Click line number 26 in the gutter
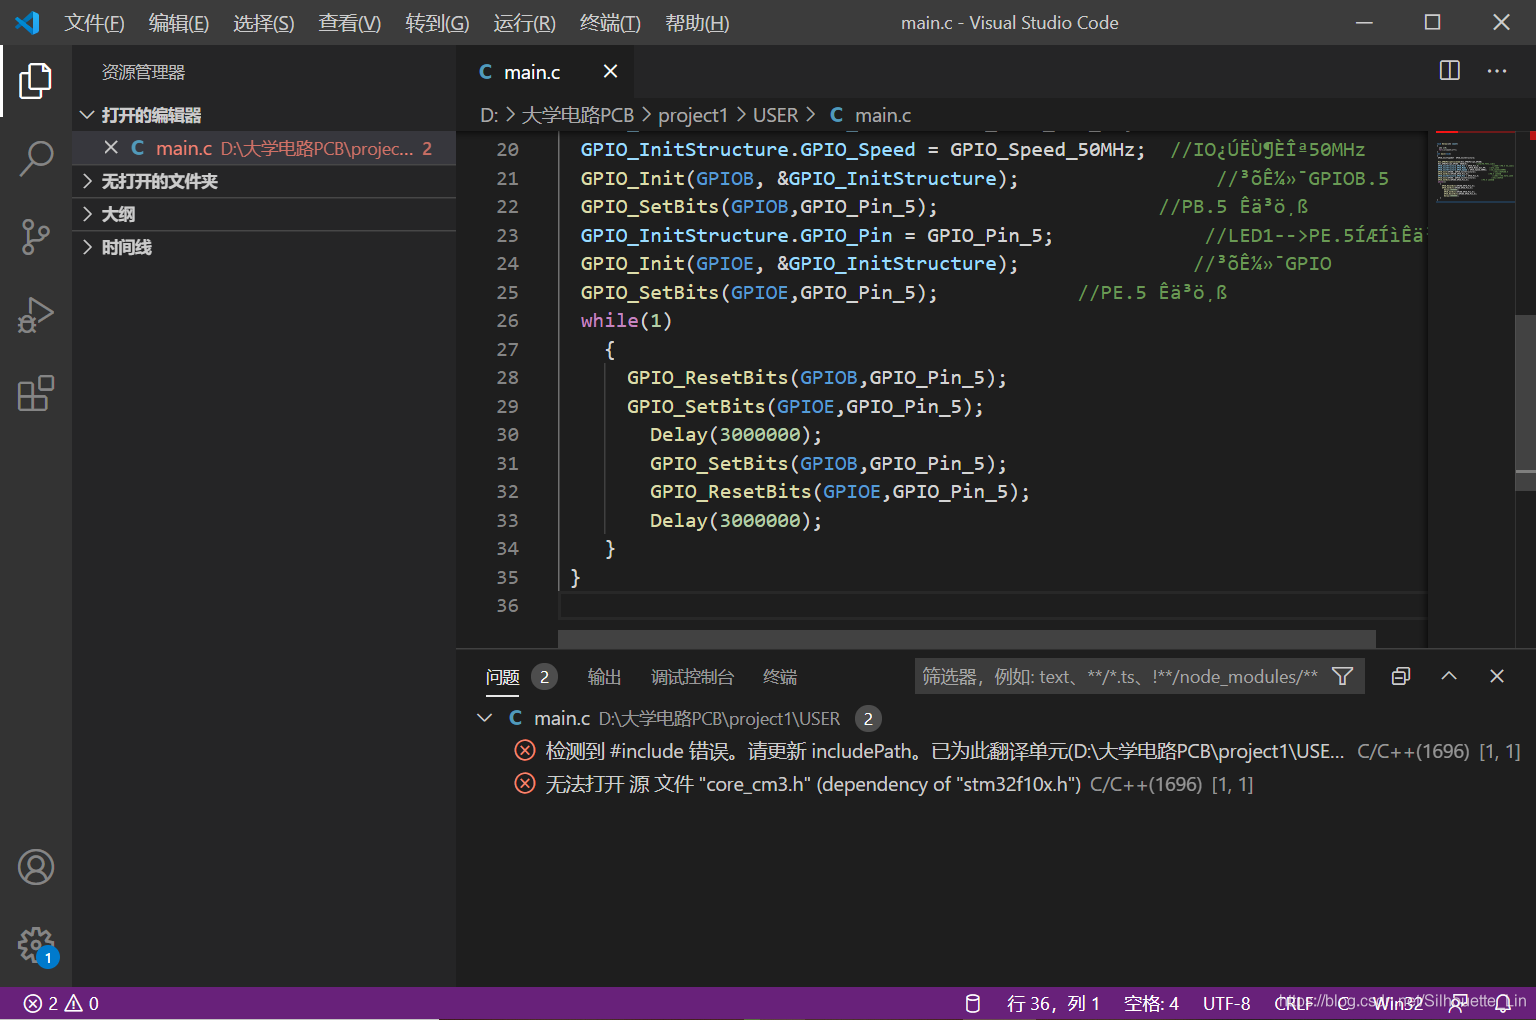Viewport: 1536px width, 1020px height. (x=508, y=320)
